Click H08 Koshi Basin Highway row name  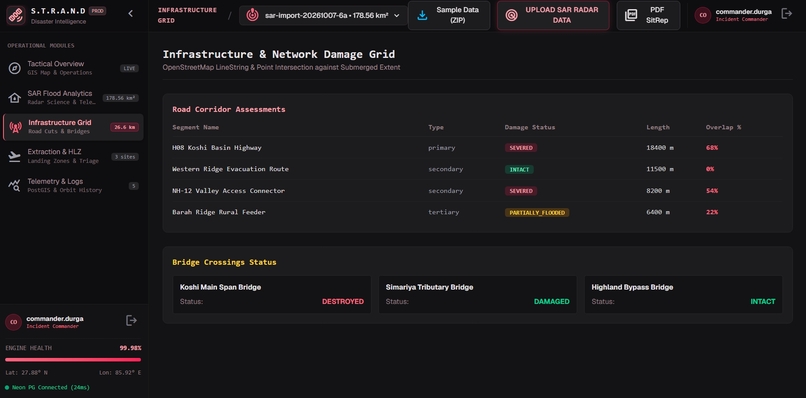217,148
